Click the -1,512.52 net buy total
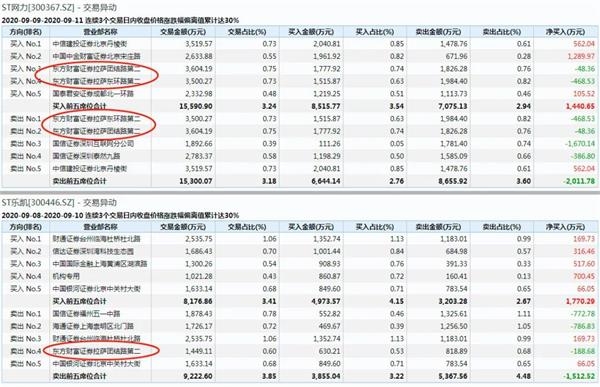600x387 pixels. (x=579, y=376)
